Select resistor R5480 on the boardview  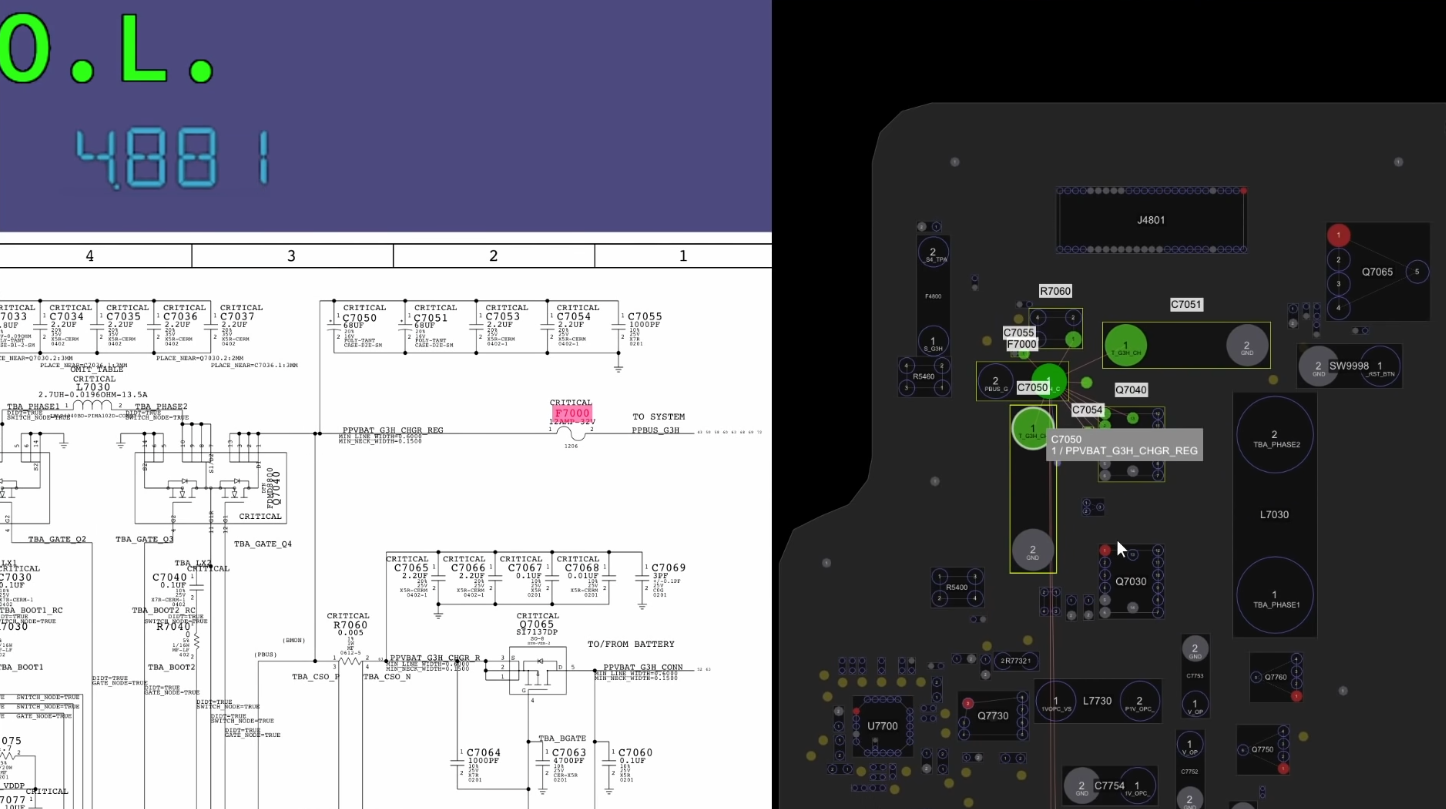[923, 376]
